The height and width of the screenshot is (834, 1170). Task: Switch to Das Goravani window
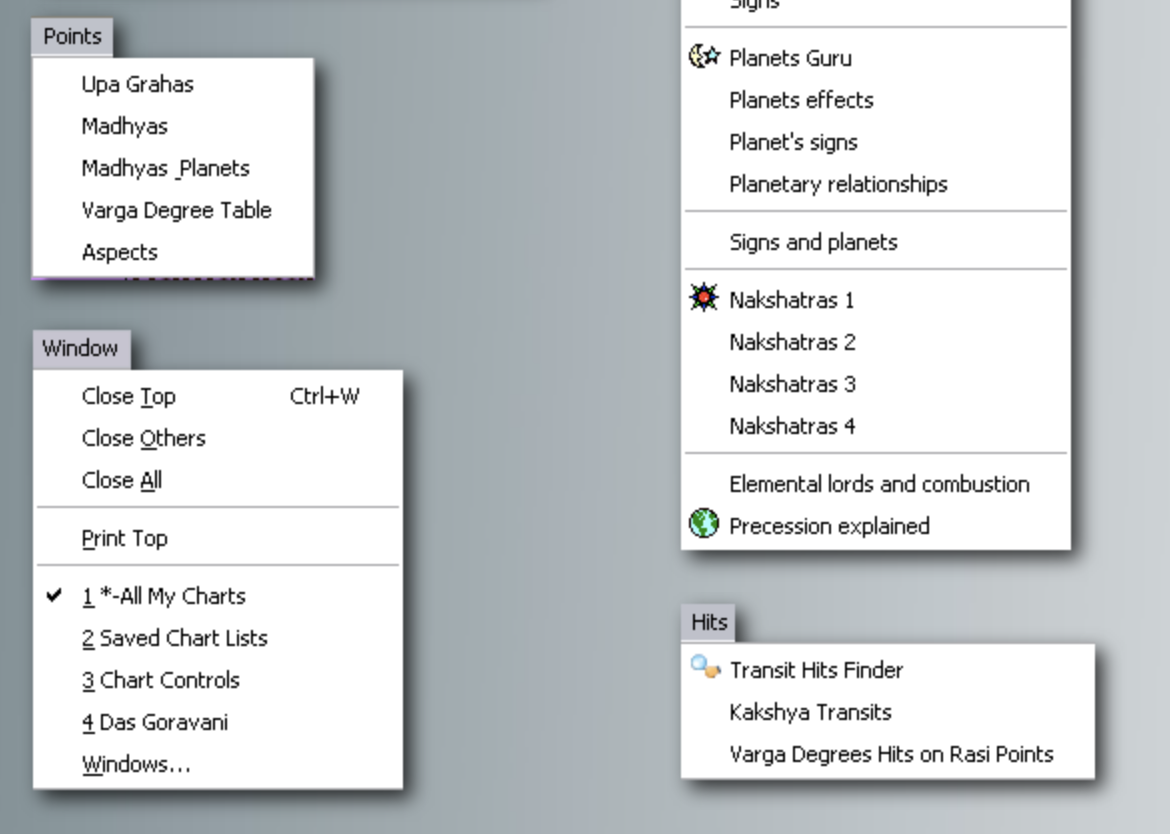pyautogui.click(x=155, y=722)
